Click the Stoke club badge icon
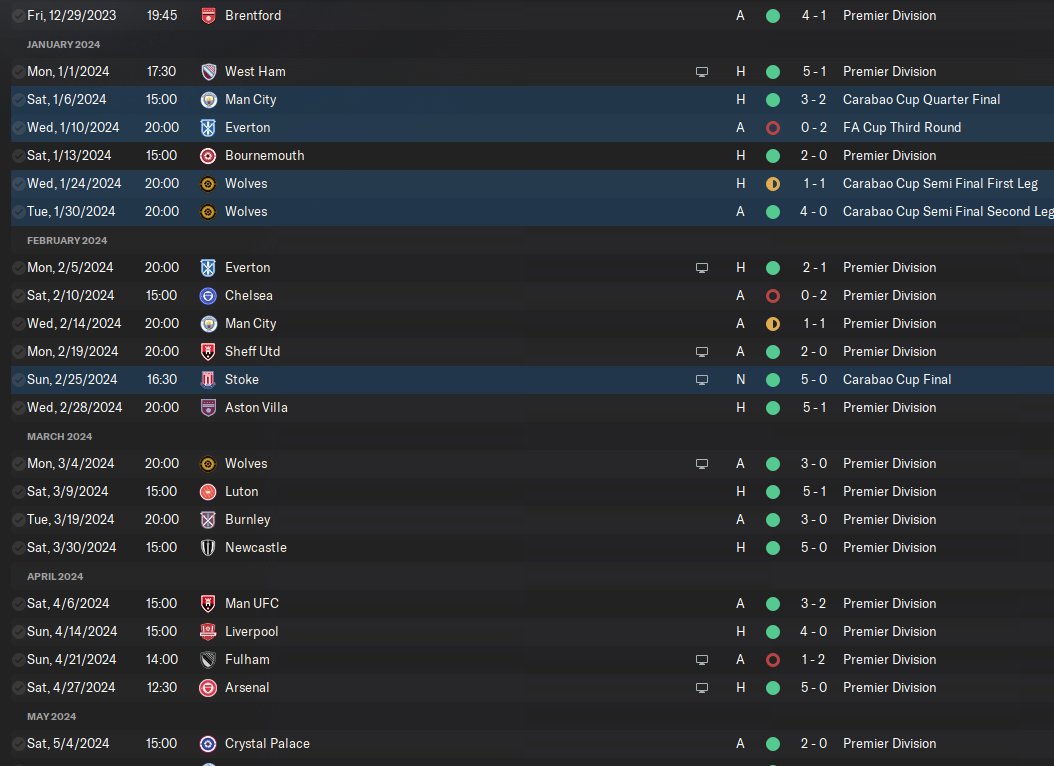The height and width of the screenshot is (766, 1054). [208, 380]
